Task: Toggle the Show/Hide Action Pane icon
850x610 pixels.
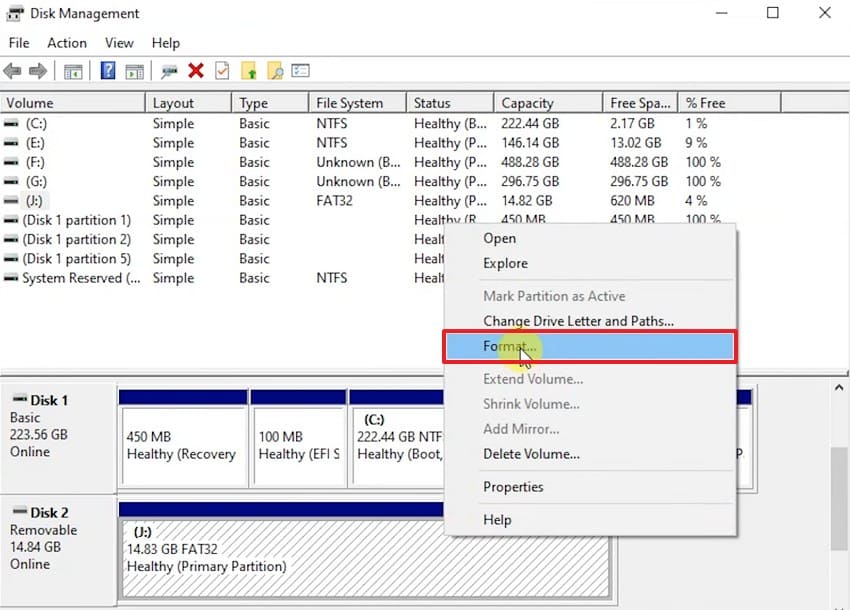Action: (x=134, y=71)
